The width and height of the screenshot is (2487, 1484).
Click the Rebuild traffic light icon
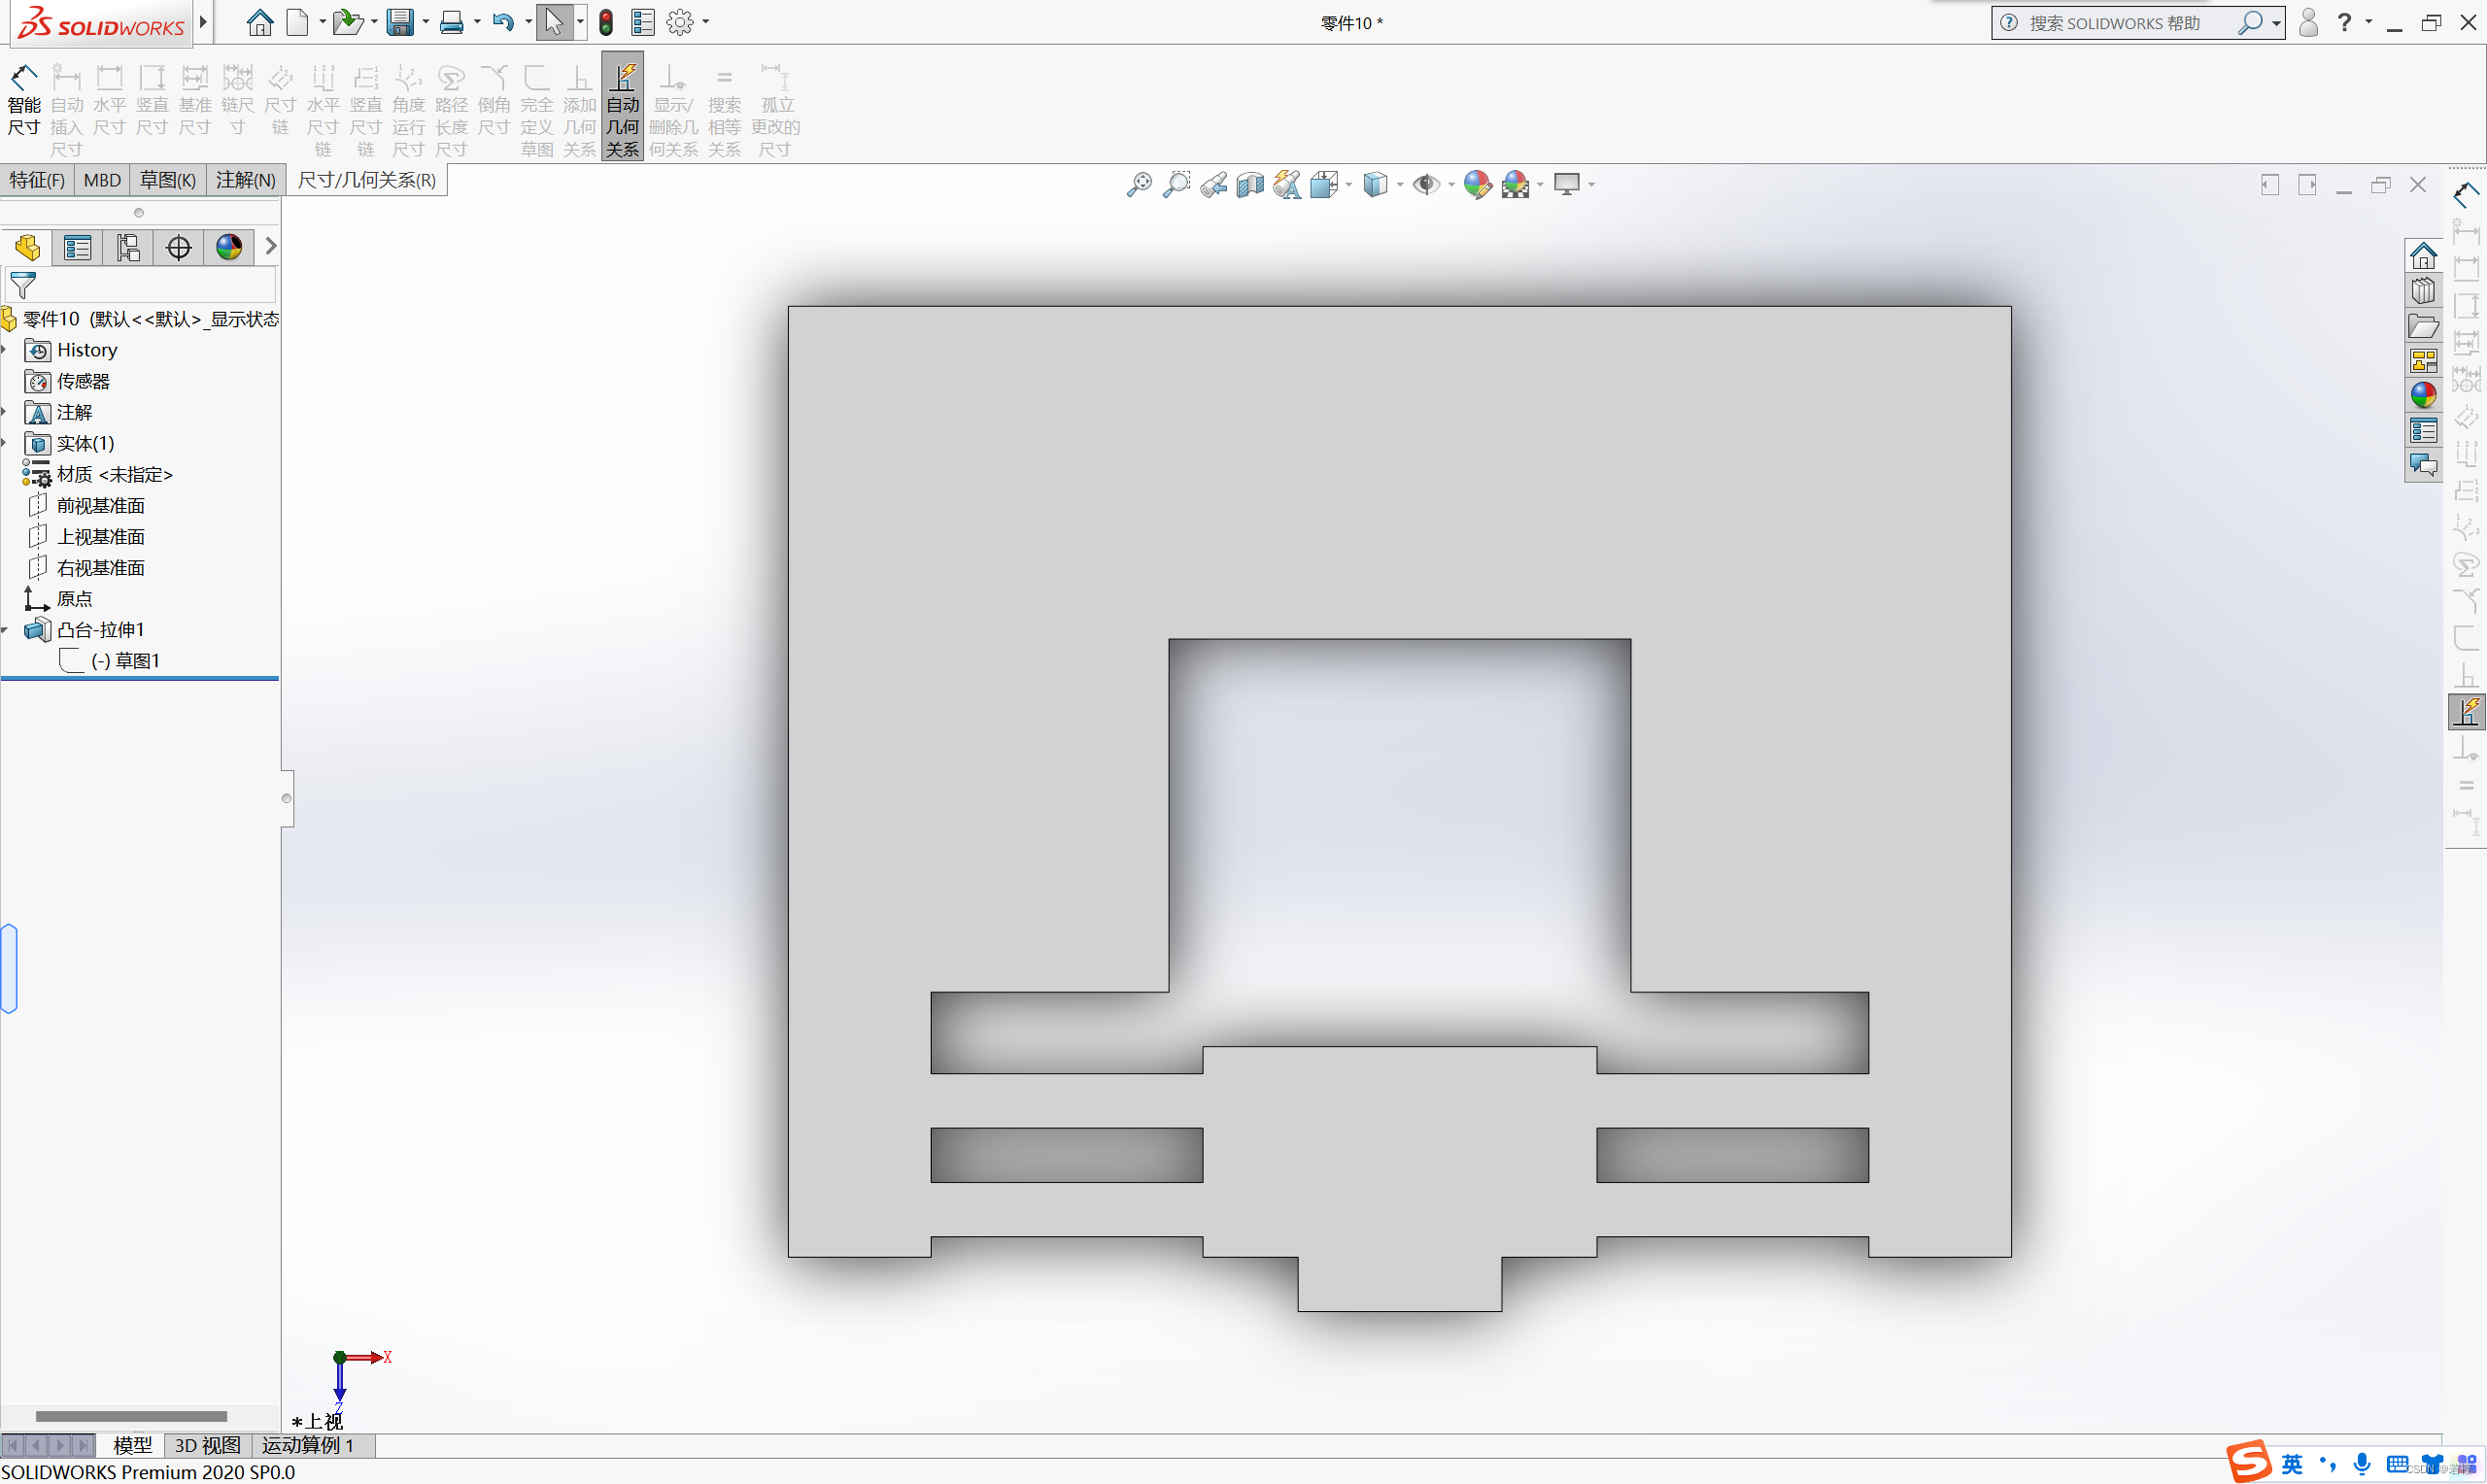point(606,22)
